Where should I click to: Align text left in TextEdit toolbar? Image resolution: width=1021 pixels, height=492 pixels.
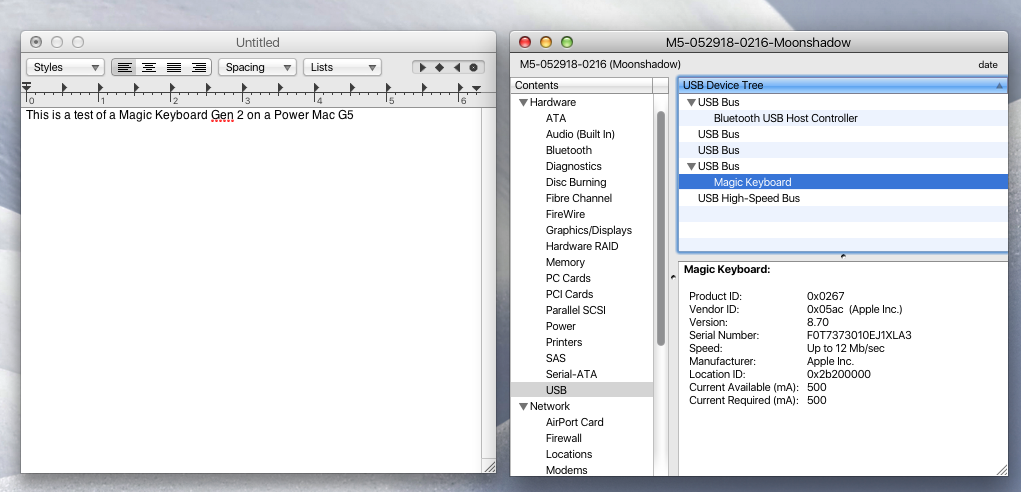(124, 67)
